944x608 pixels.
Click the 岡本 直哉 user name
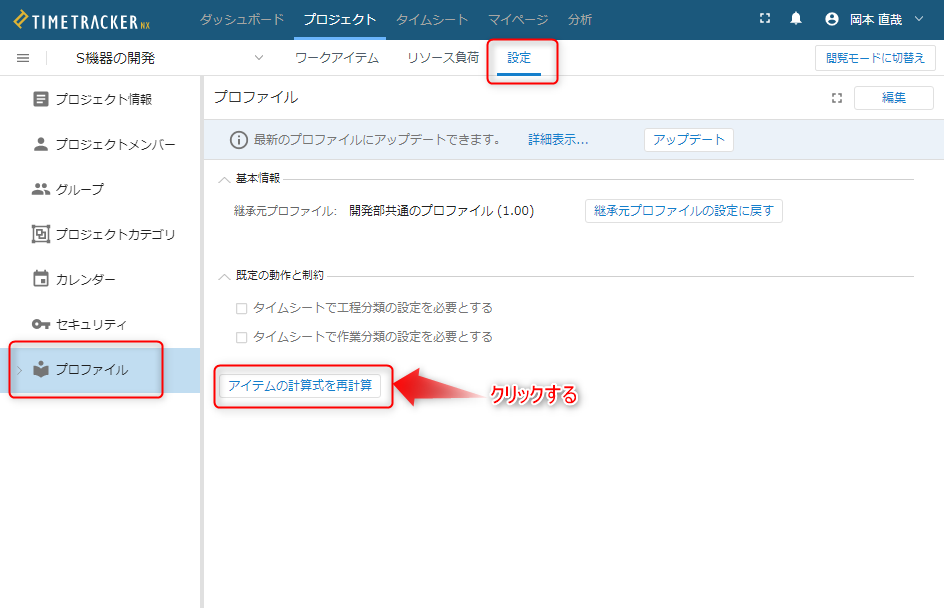(x=876, y=19)
